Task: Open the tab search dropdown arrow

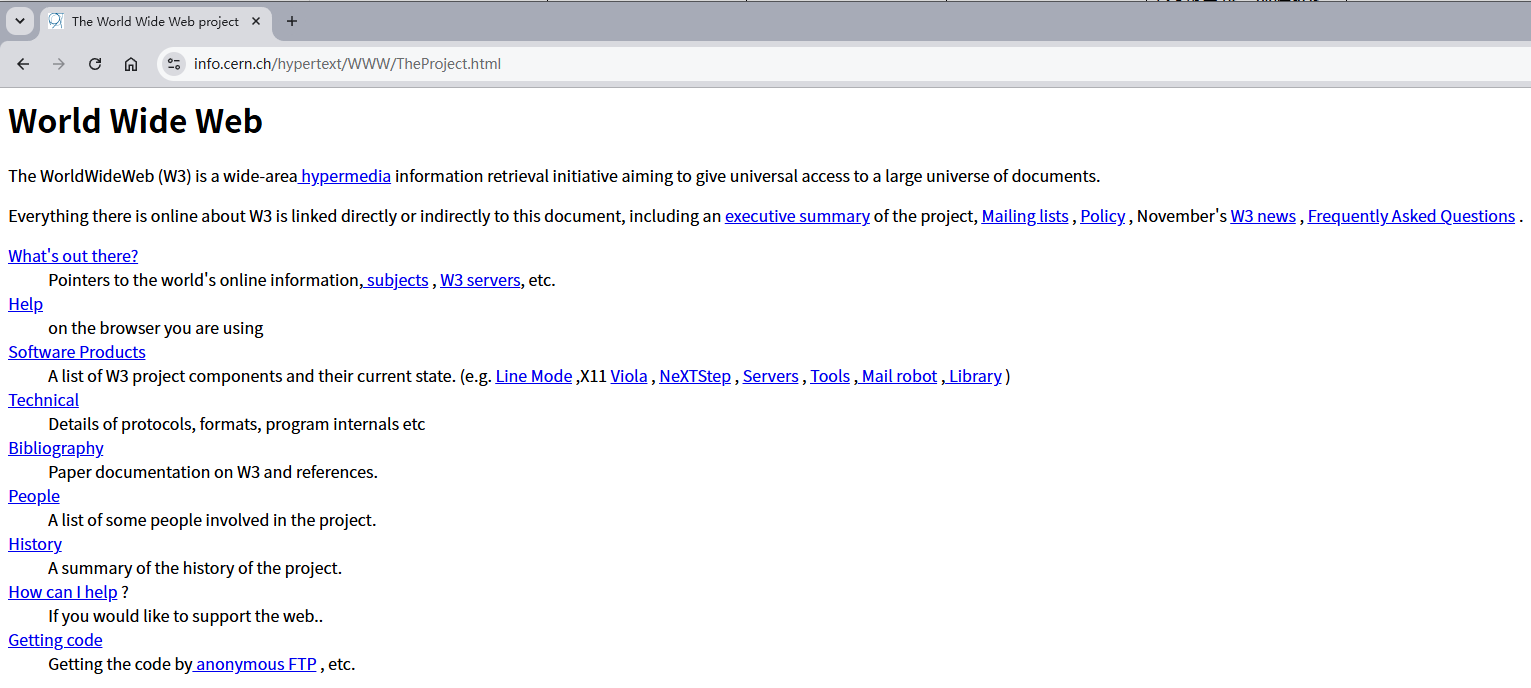Action: tap(19, 21)
